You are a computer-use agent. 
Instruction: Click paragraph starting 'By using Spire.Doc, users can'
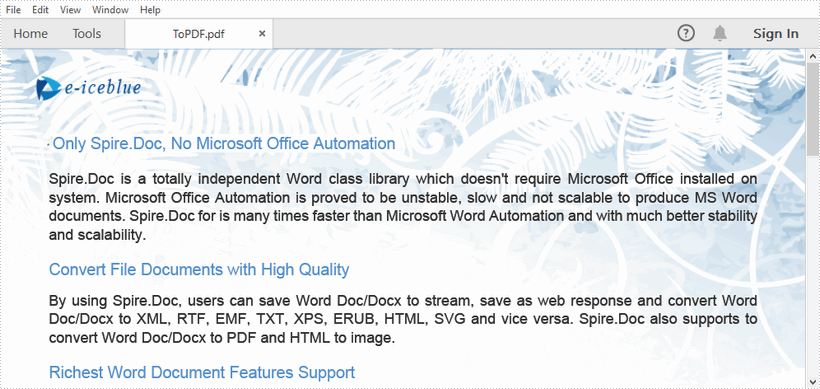pos(403,319)
